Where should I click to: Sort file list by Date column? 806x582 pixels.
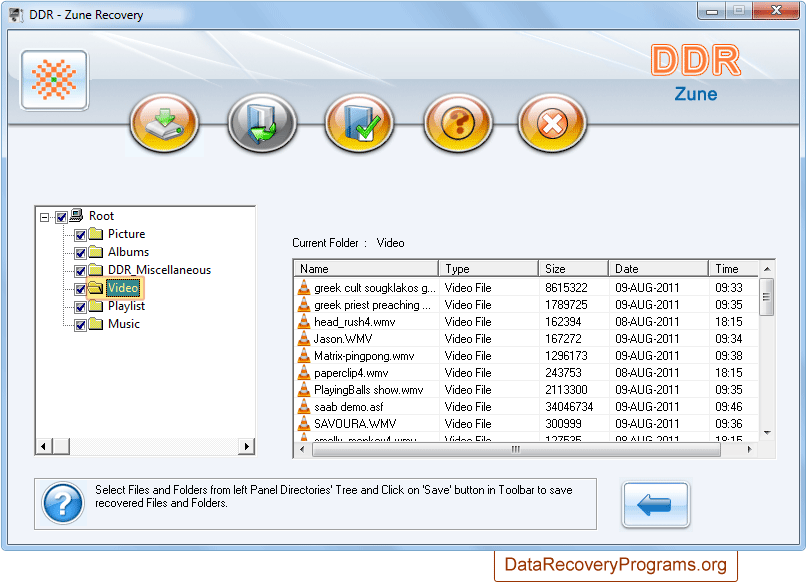click(x=658, y=269)
